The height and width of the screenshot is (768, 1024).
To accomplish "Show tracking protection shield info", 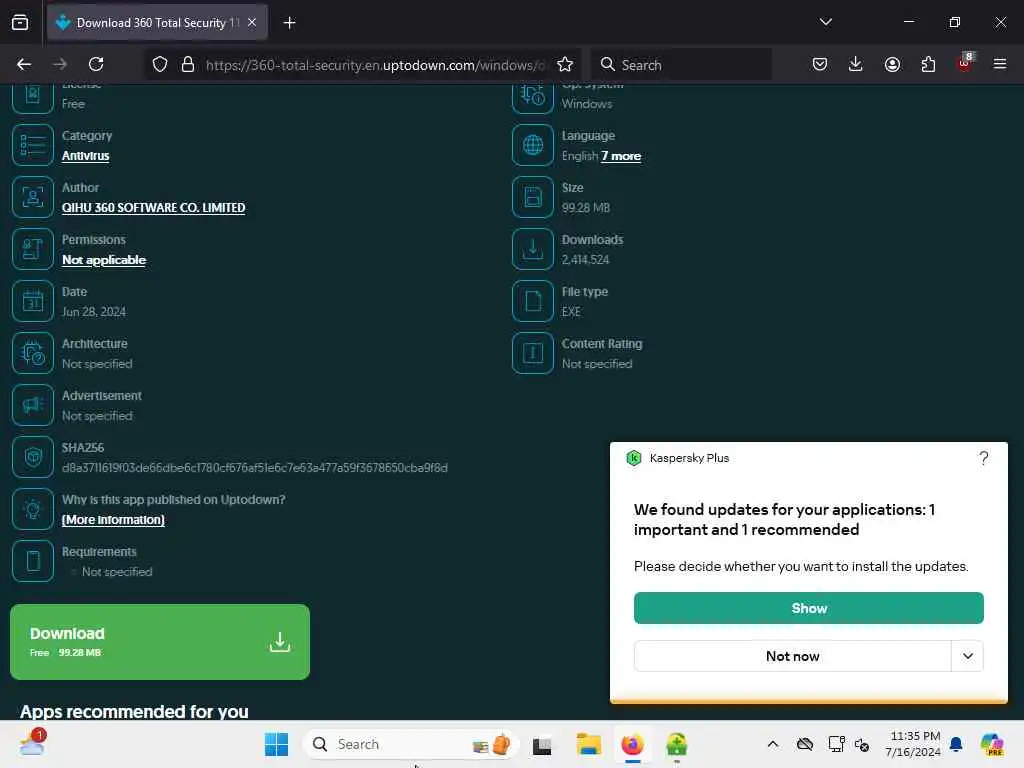I will click(x=160, y=64).
